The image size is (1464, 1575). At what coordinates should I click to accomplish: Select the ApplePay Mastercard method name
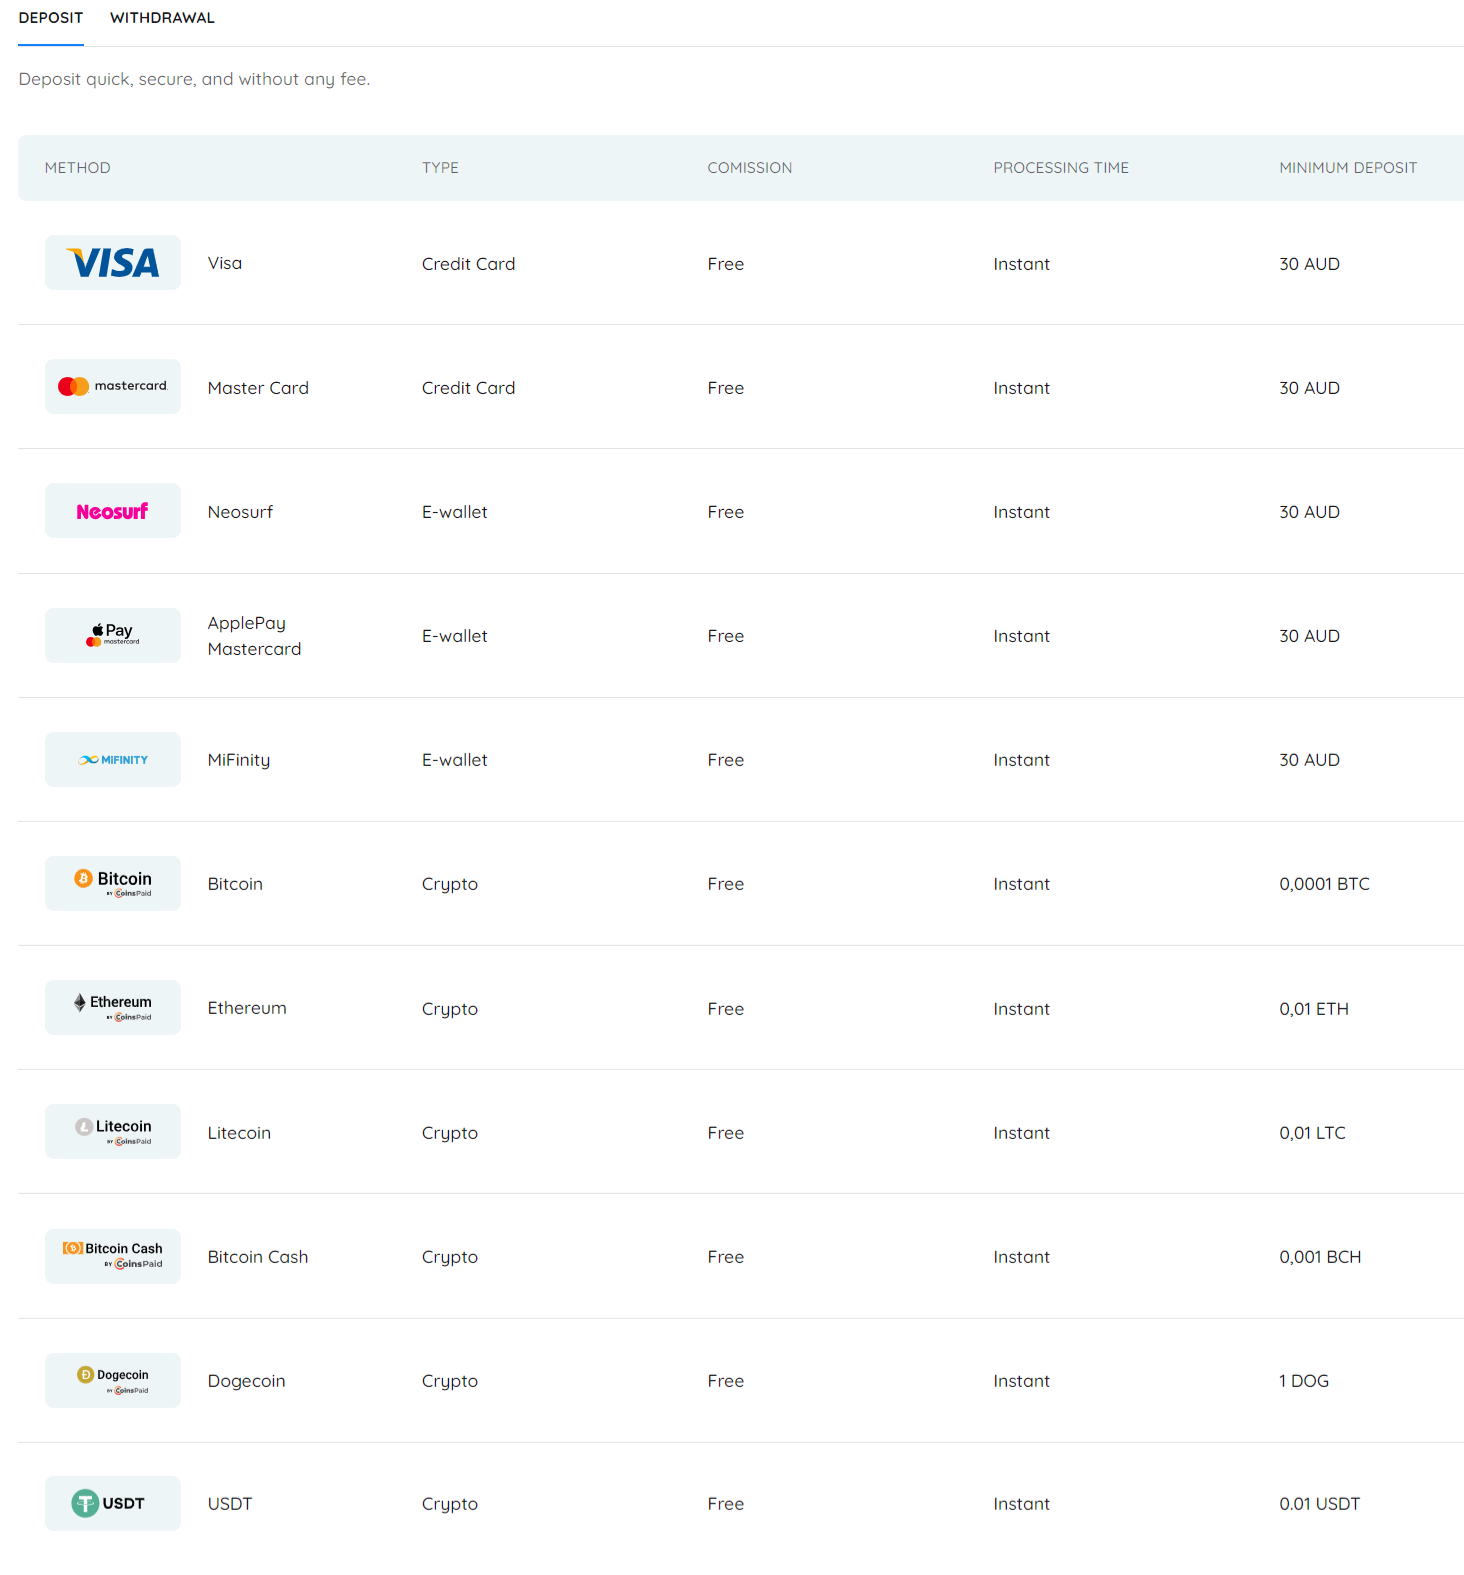[254, 636]
